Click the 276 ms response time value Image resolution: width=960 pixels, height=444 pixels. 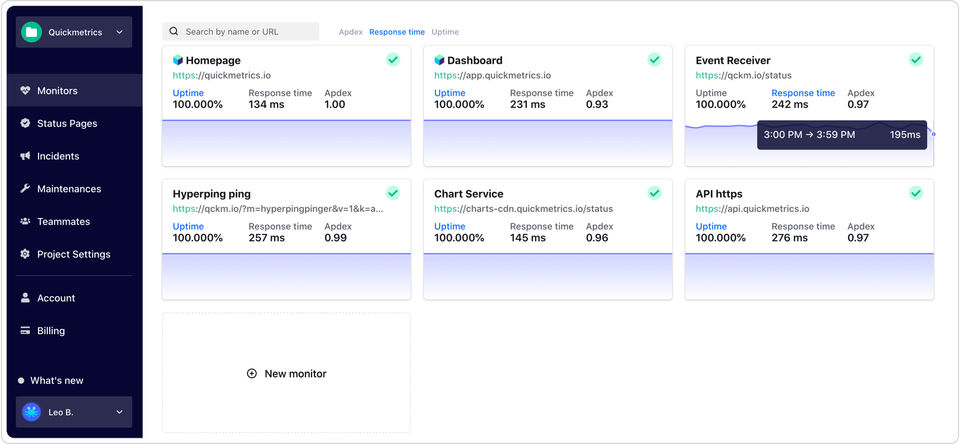coord(789,238)
